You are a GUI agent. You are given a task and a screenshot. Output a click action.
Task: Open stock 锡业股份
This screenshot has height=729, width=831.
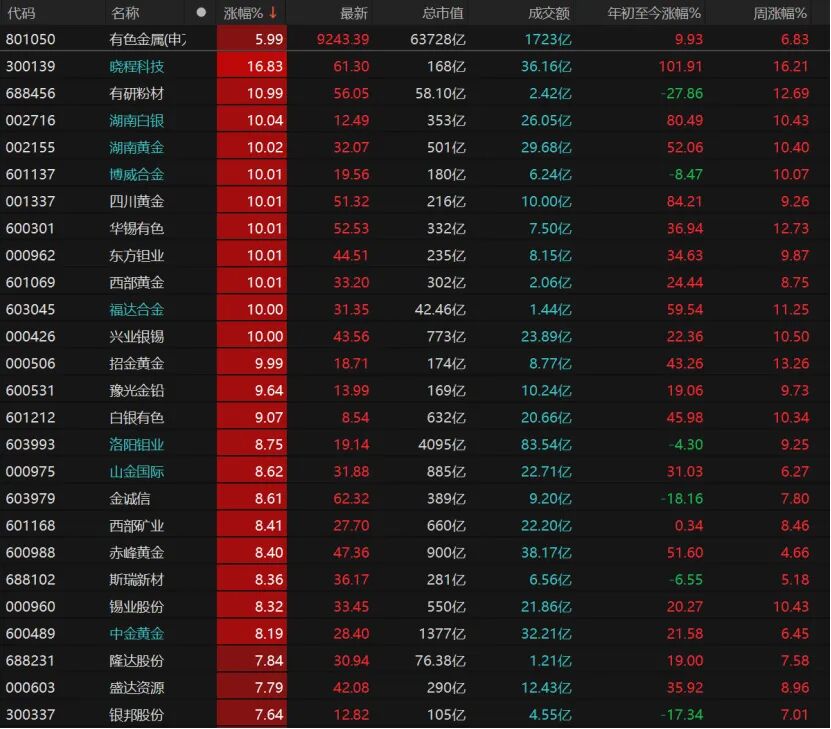point(137,607)
